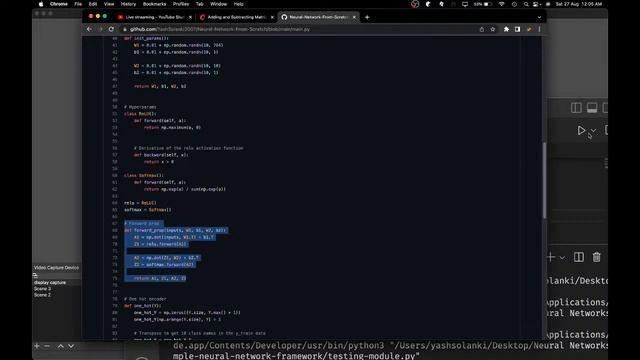
Task: Open the Edit menu
Action: click(93, 4)
